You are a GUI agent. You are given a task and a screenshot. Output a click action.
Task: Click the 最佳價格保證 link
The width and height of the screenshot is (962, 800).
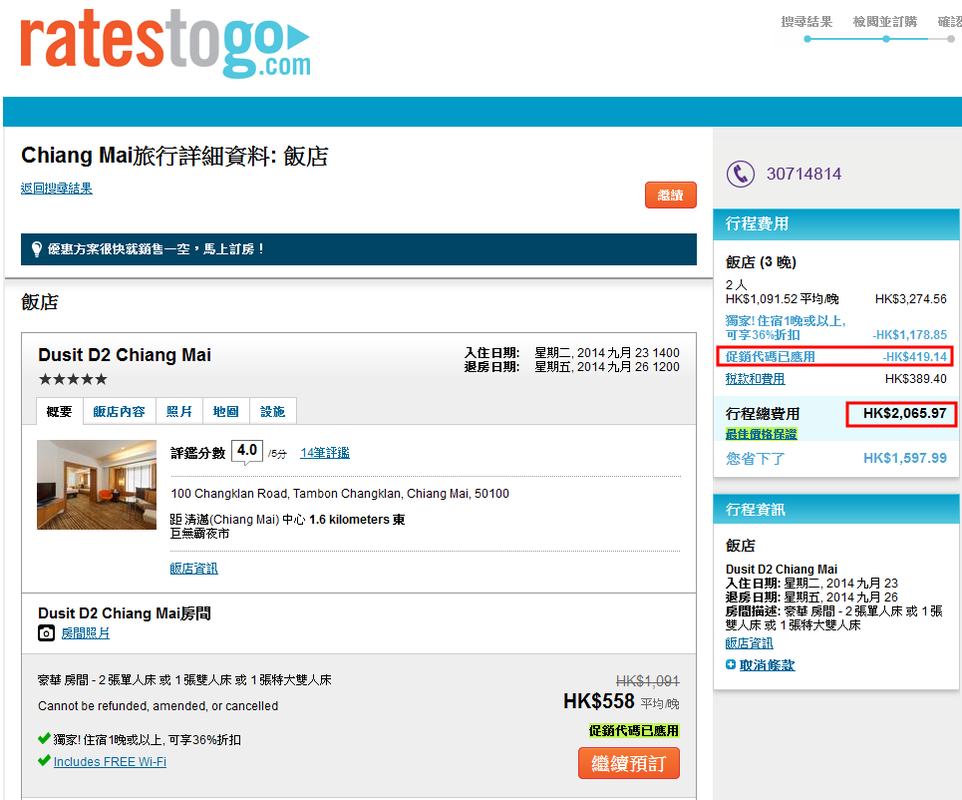761,434
